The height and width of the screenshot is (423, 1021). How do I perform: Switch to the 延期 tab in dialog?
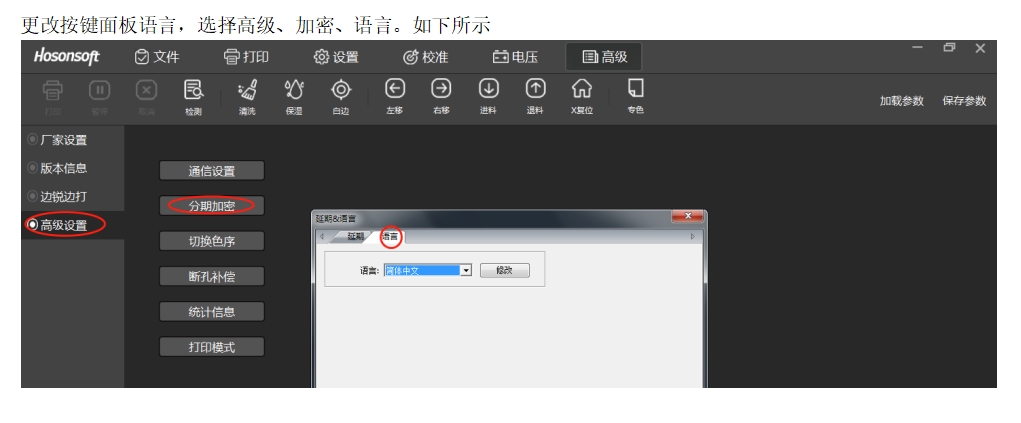tap(355, 236)
